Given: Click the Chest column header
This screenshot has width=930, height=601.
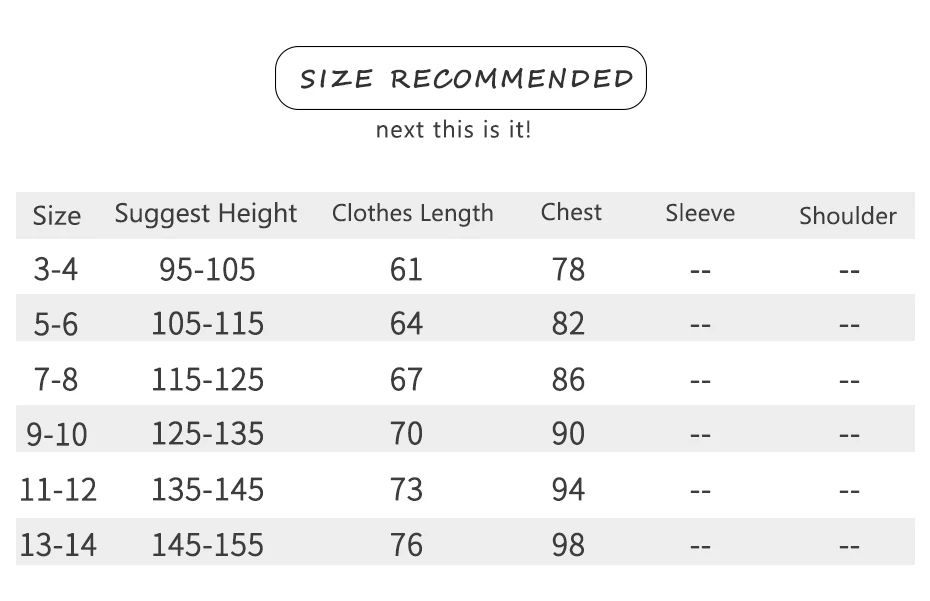Looking at the screenshot, I should point(571,212).
